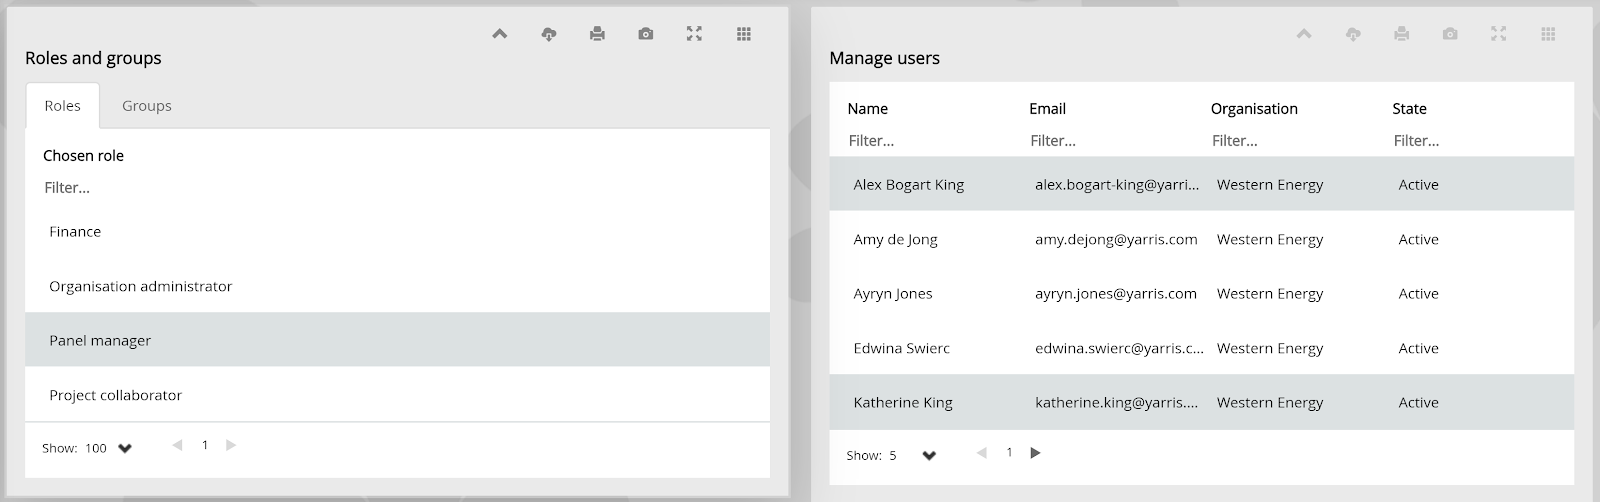This screenshot has width=1600, height=502.
Task: Go to previous page of users
Action: [981, 453]
